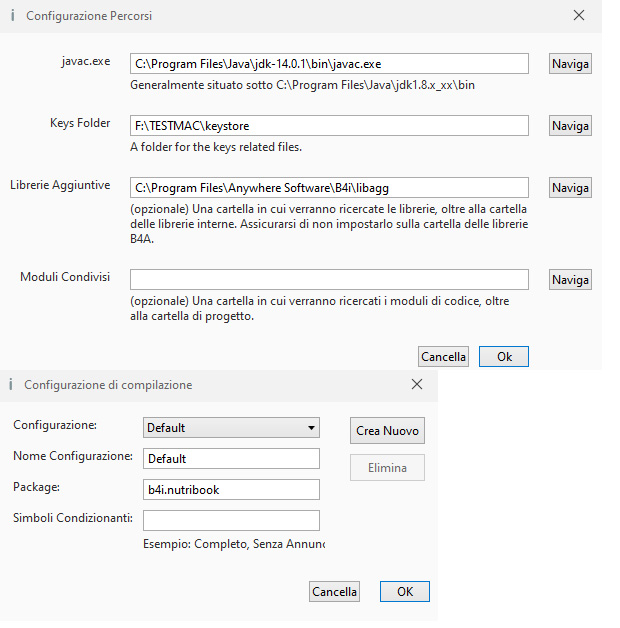Close the Configurazione di compilazione dialog
Viewport: 620px width, 628px height.
tap(417, 384)
